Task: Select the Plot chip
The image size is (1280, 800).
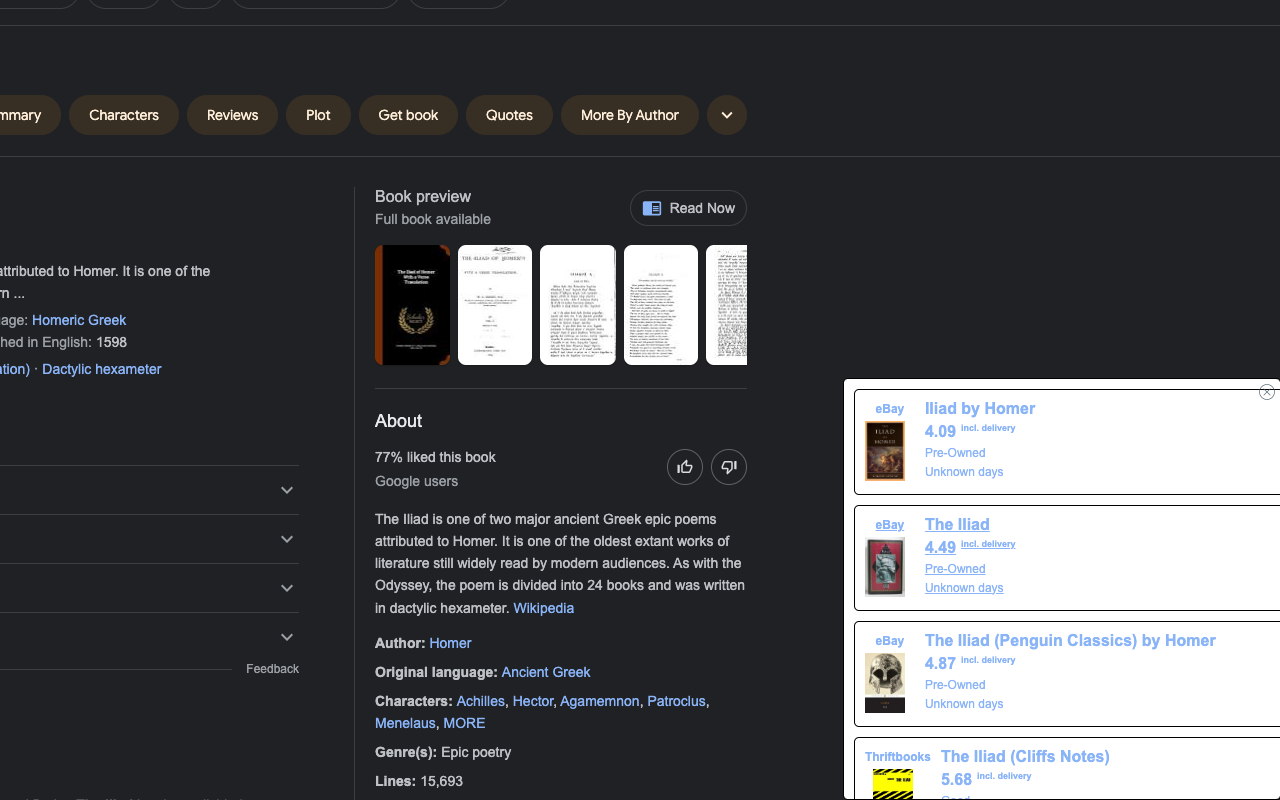Action: pos(318,115)
